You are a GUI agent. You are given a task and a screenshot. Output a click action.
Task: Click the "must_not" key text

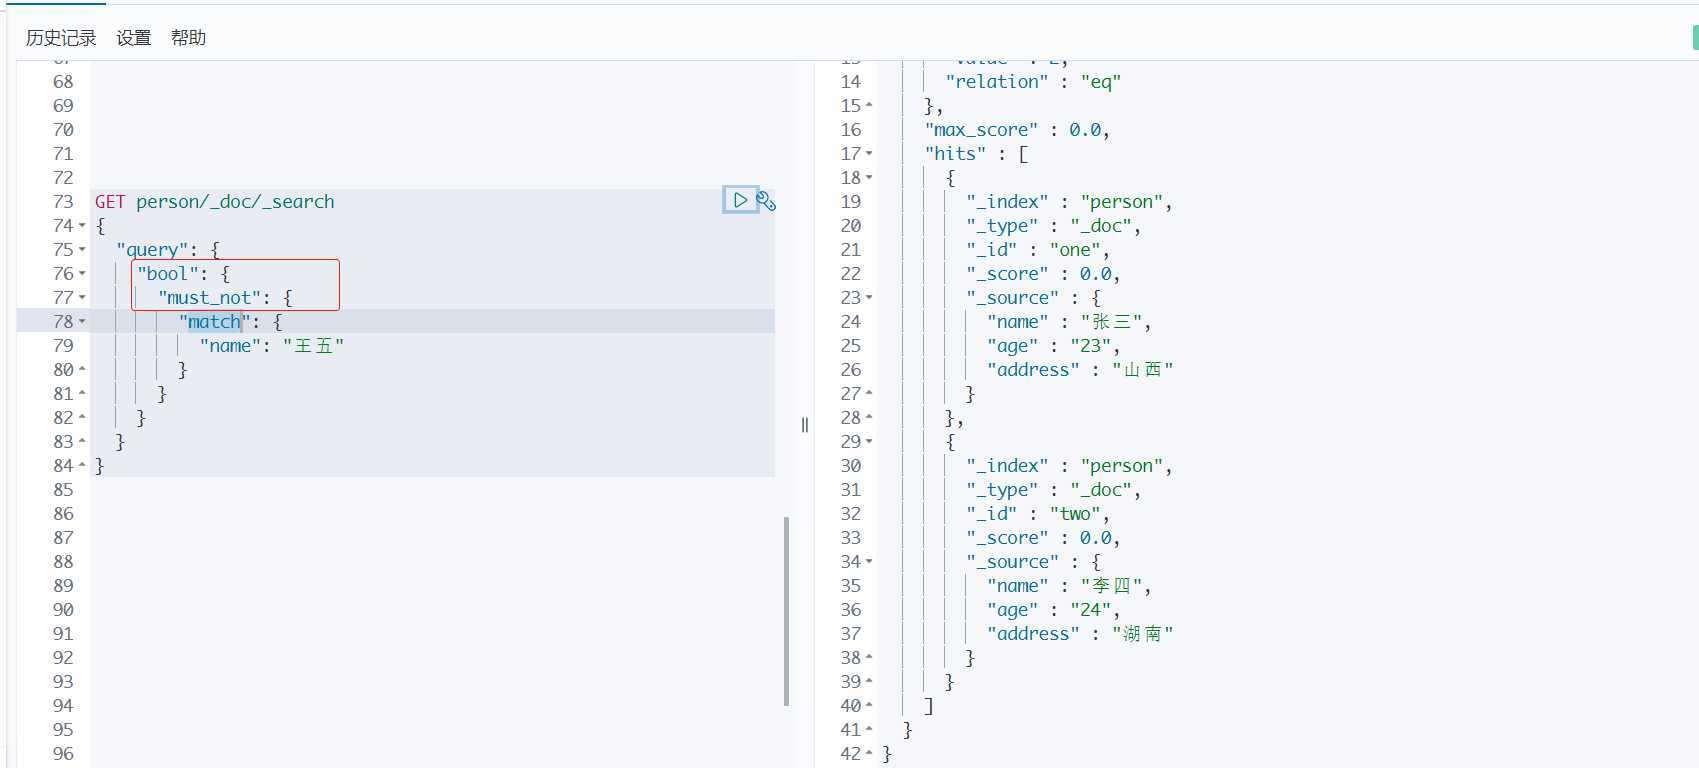210,298
